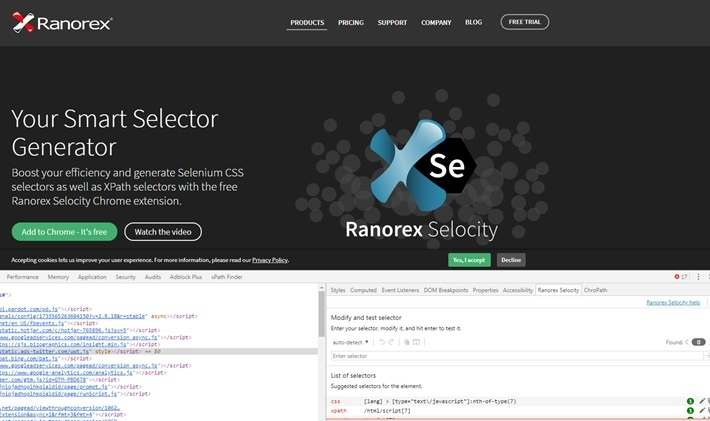This screenshot has height=421, width=710.
Task: Open the bizographics insight.min.js link
Action: click(x=63, y=344)
